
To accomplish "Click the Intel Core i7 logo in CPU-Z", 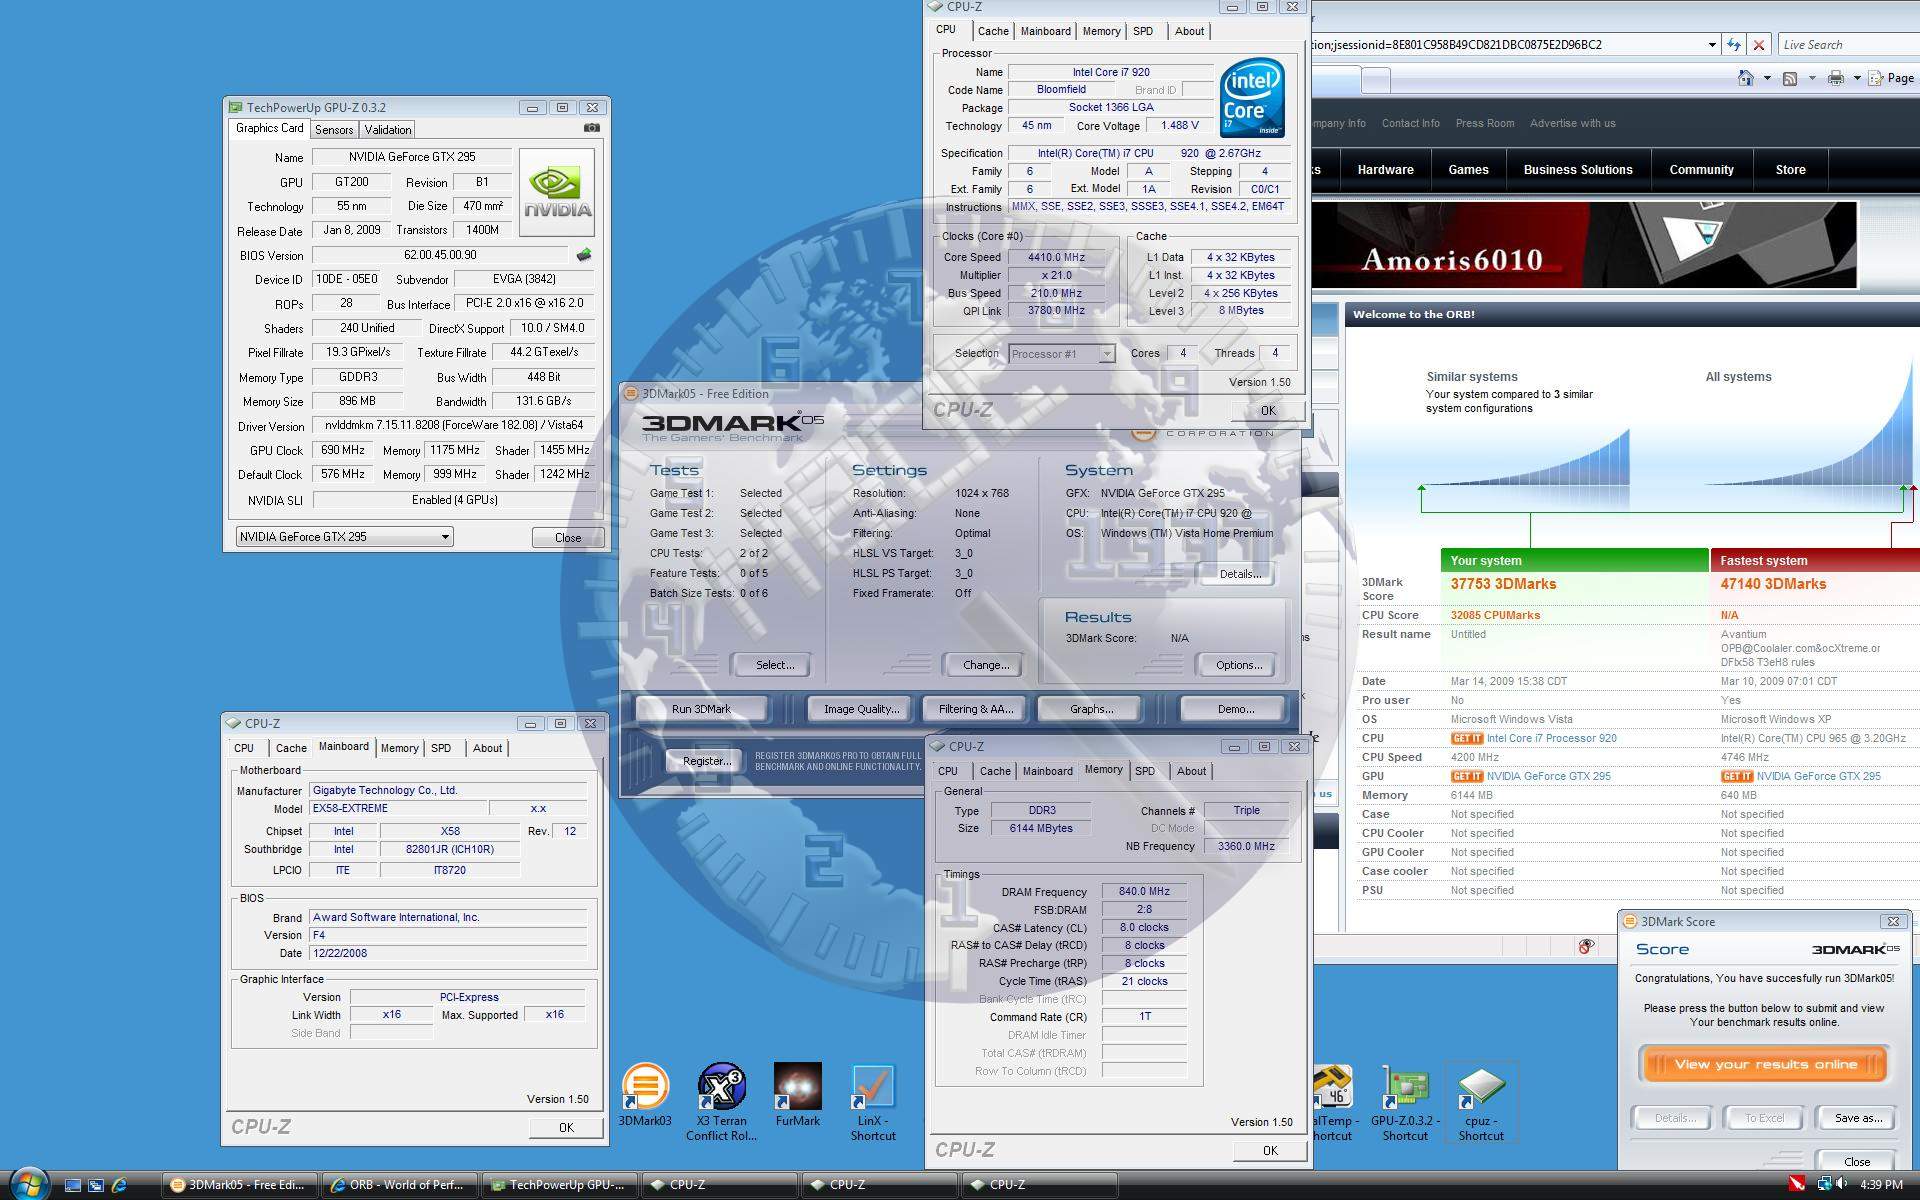I will 1251,97.
